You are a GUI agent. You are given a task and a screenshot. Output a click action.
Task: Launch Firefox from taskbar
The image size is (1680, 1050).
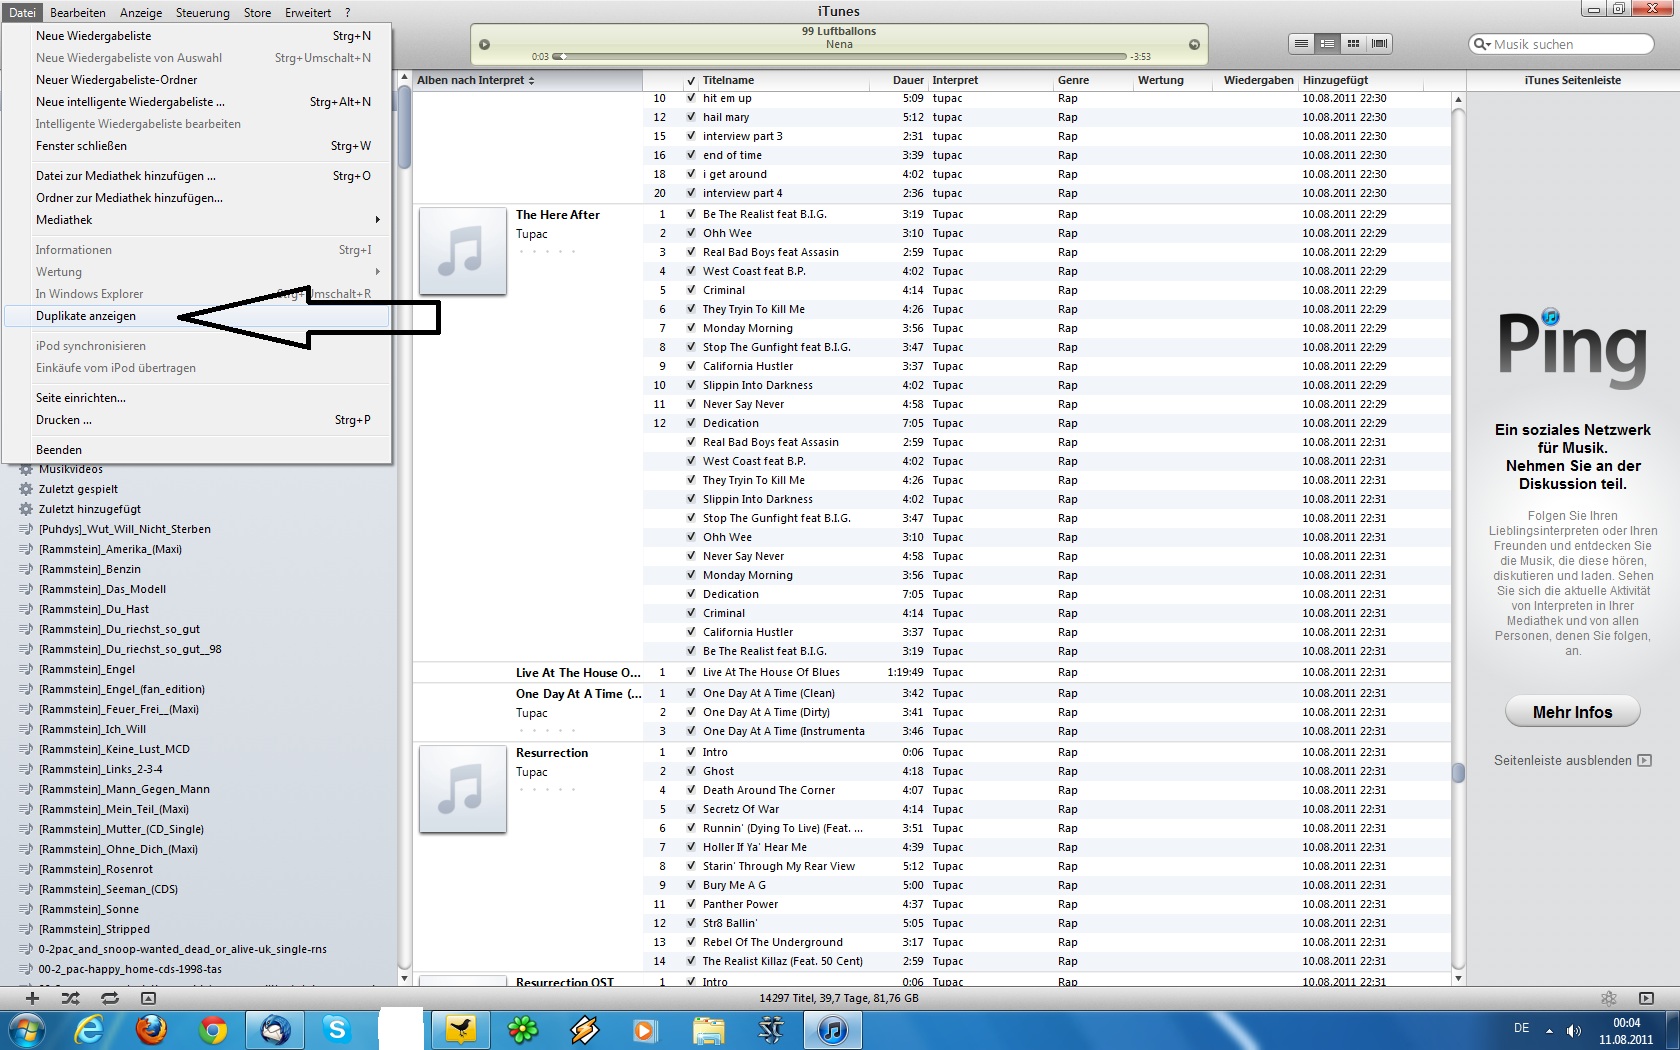point(151,1029)
